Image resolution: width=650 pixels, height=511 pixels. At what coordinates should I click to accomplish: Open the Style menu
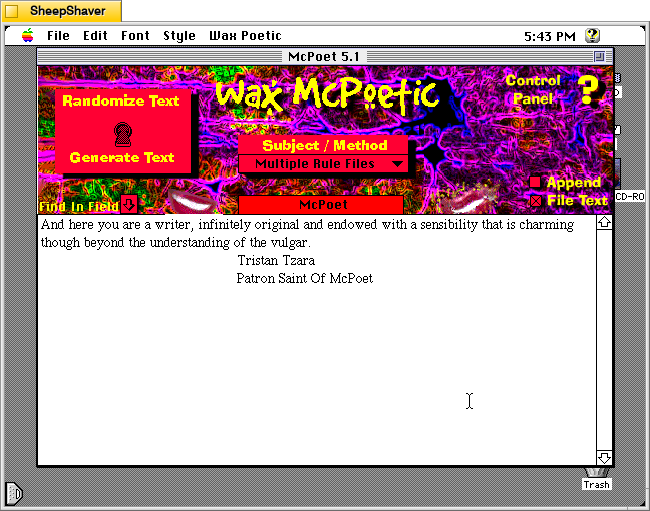[179, 36]
